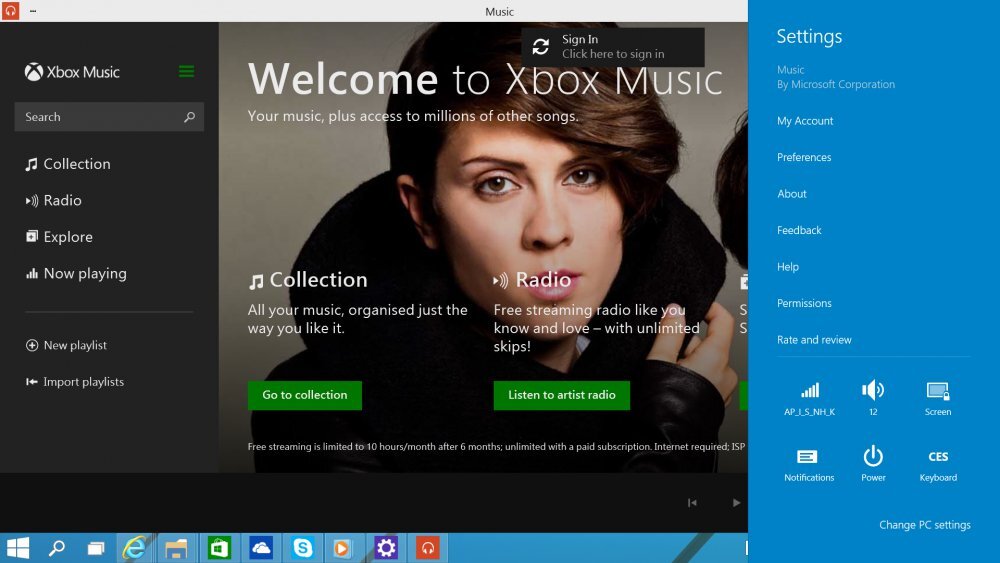1000x563 pixels.
Task: Click the Radio heading on the welcome page
Action: coord(532,279)
